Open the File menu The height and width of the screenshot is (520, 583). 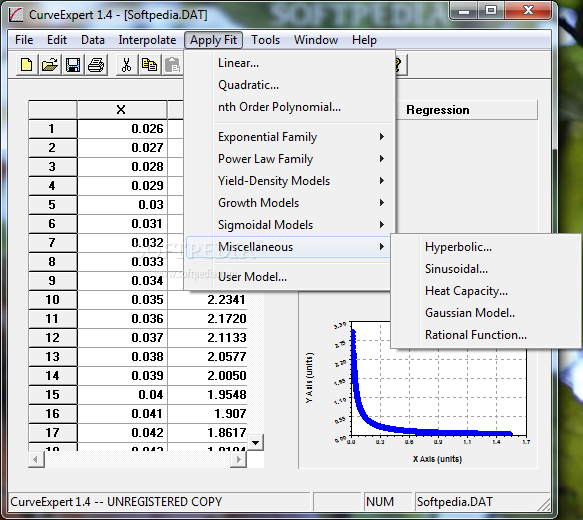click(24, 40)
